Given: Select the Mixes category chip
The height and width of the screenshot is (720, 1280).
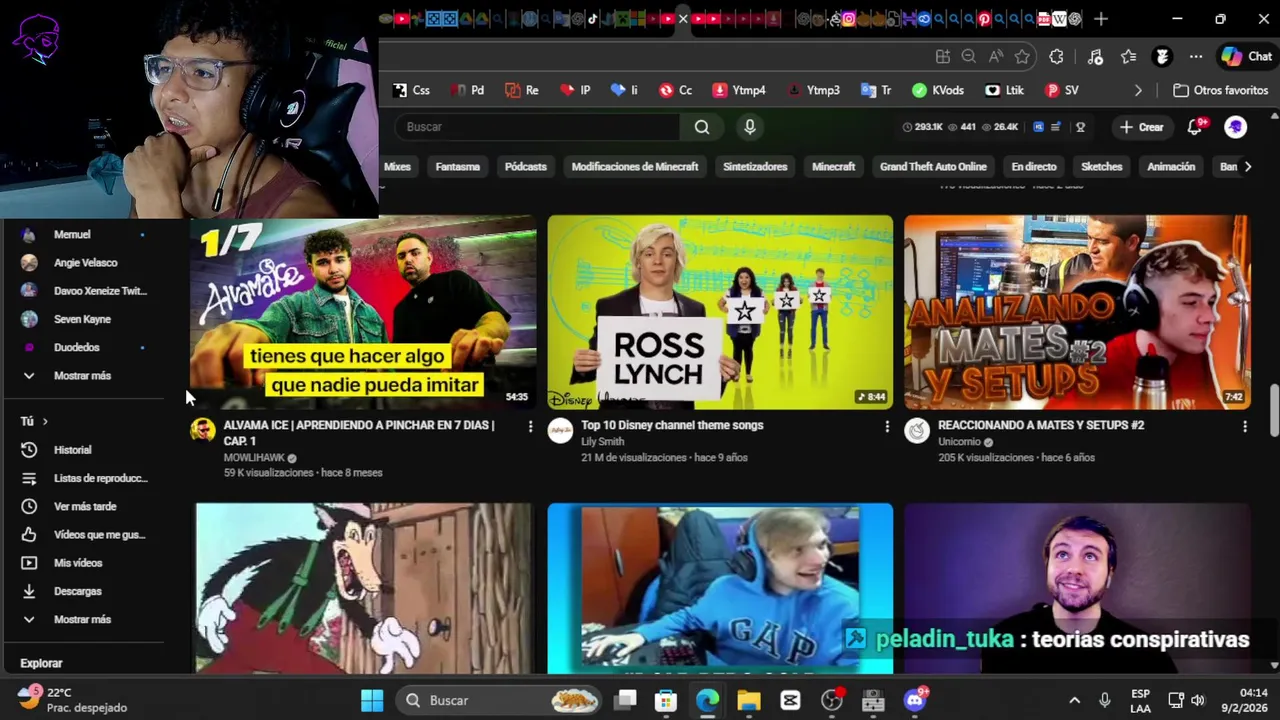Looking at the screenshot, I should tap(397, 167).
